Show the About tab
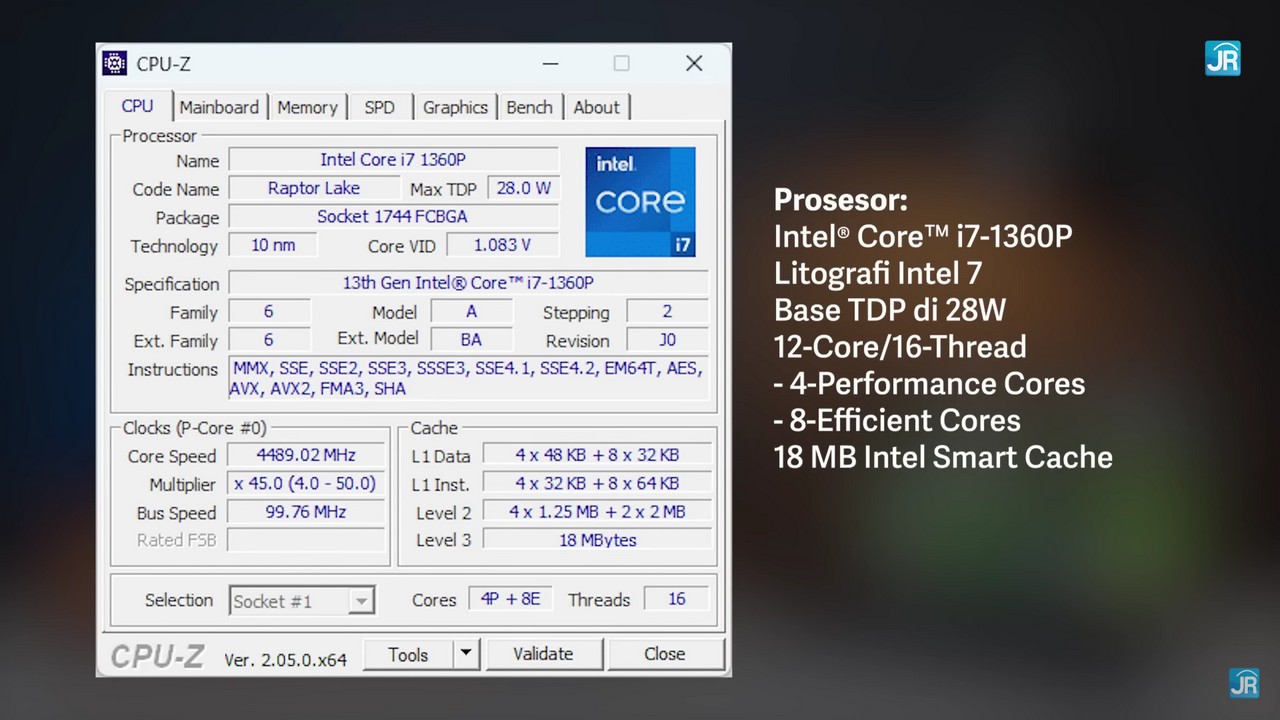1280x720 pixels. coord(596,107)
